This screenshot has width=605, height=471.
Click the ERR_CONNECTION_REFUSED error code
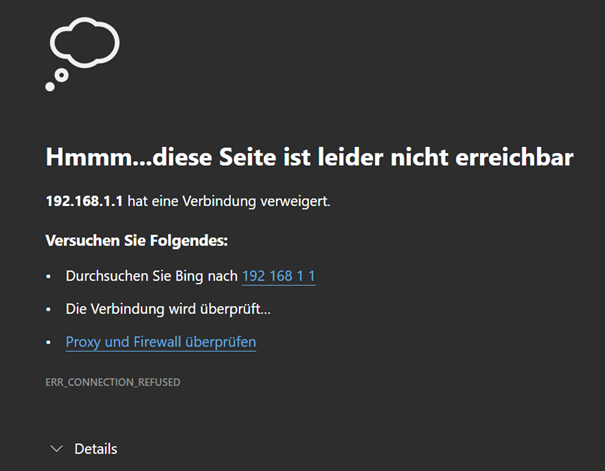(113, 382)
